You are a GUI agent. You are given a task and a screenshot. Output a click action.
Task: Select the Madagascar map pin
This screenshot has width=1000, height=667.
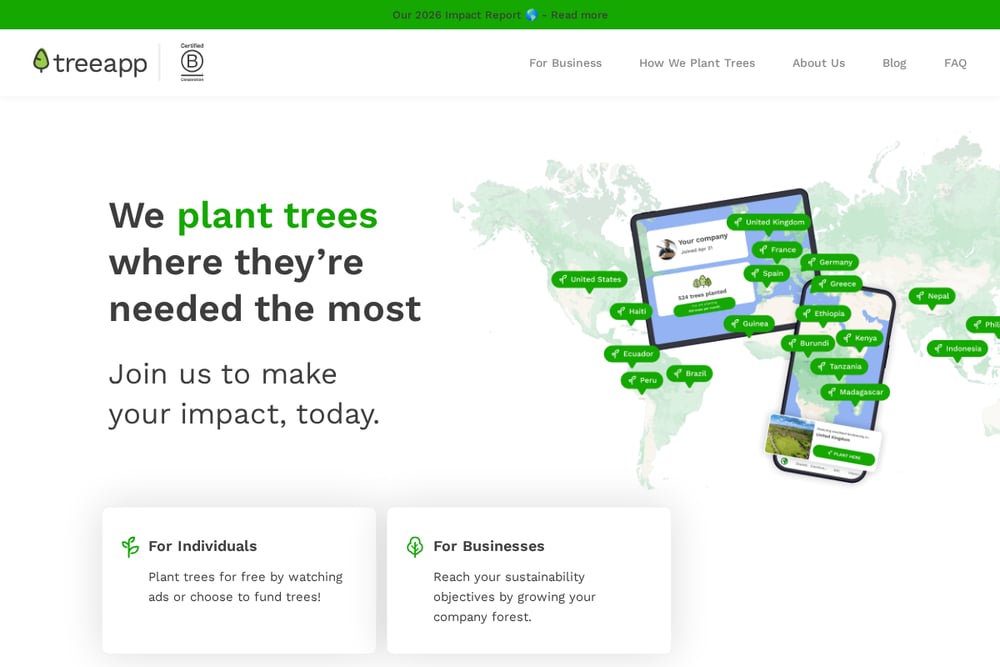(855, 392)
